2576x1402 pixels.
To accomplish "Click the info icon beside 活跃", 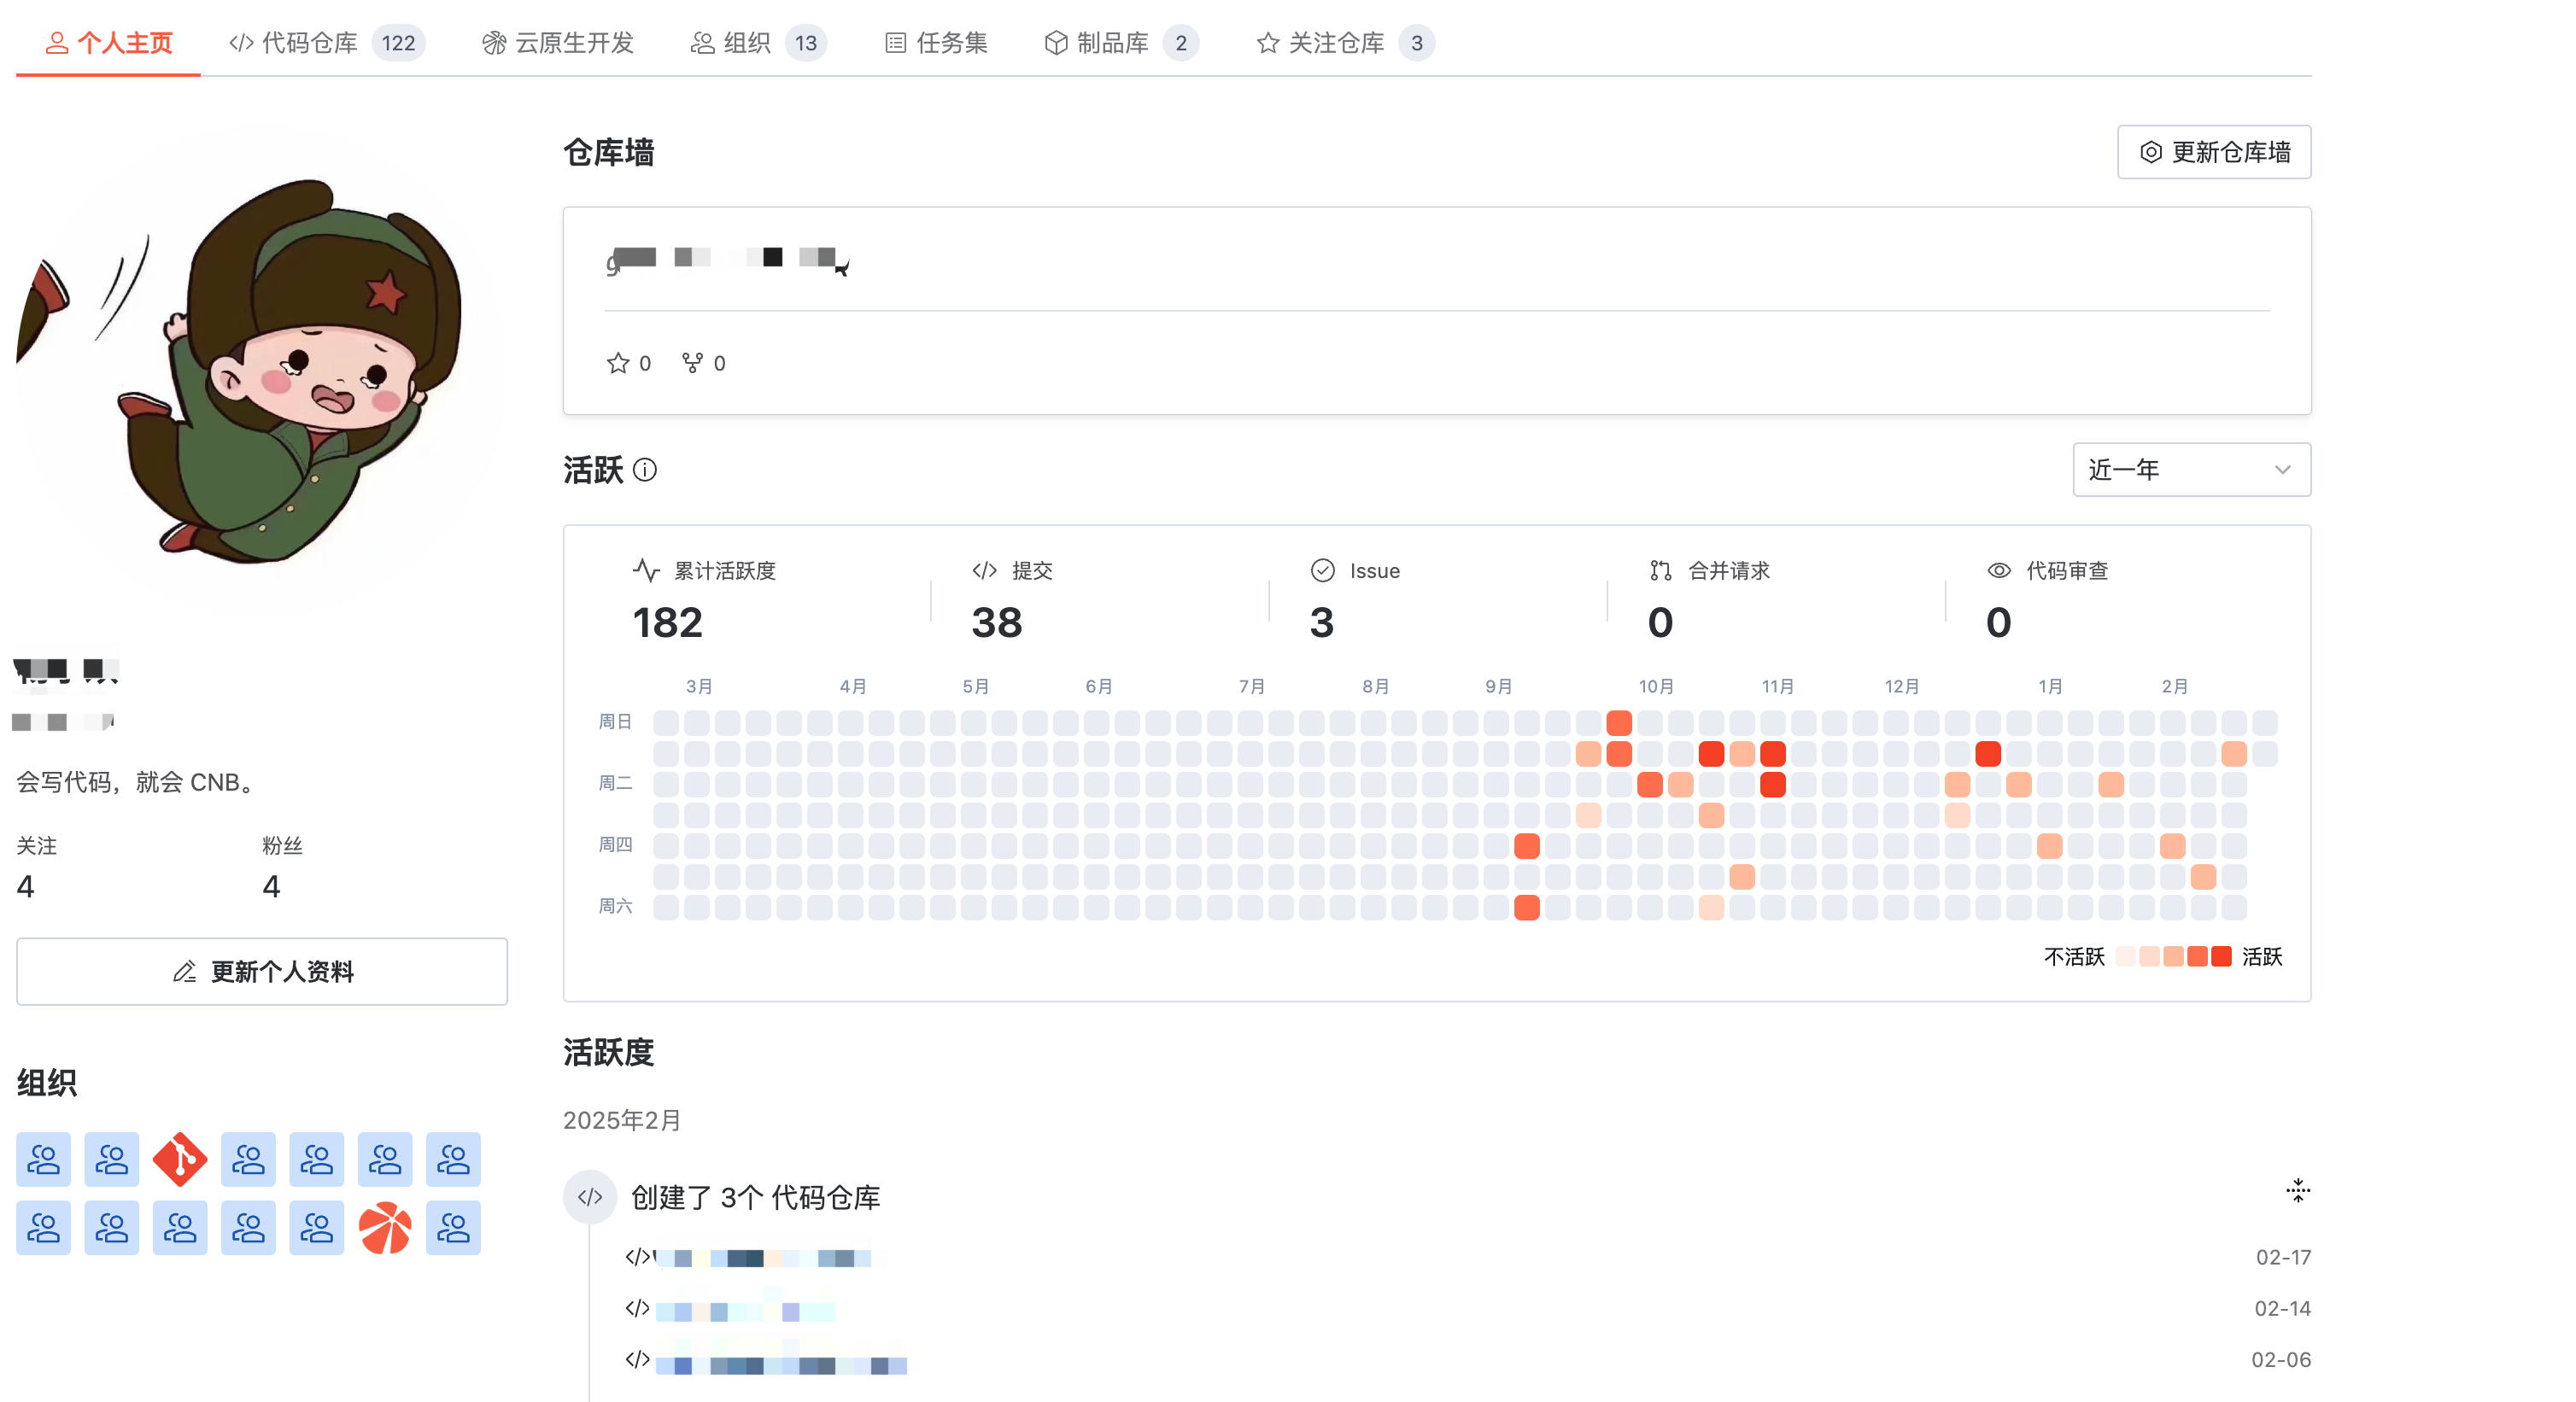I will click(645, 469).
